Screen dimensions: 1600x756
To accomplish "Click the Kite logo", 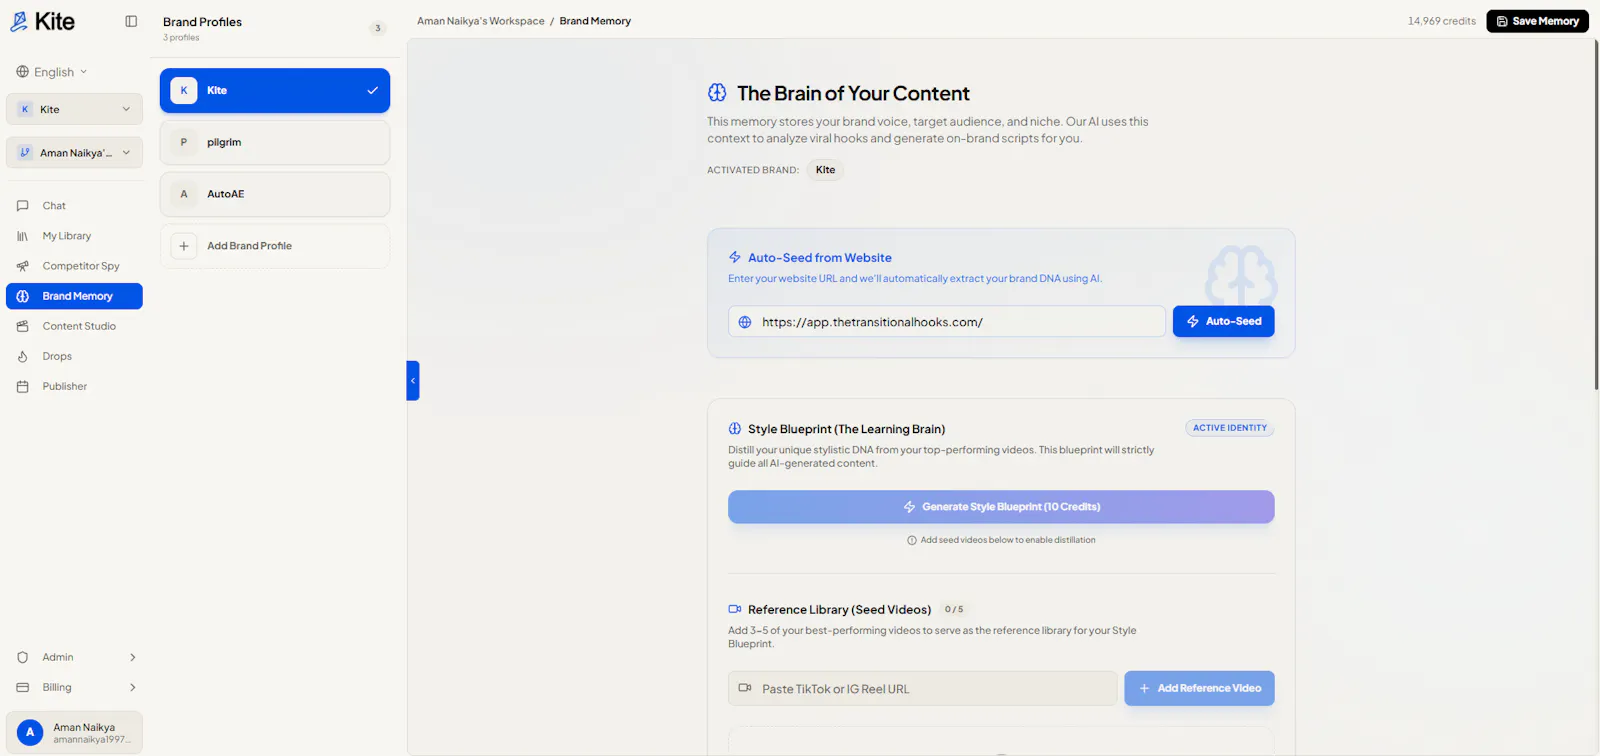I will [42, 21].
